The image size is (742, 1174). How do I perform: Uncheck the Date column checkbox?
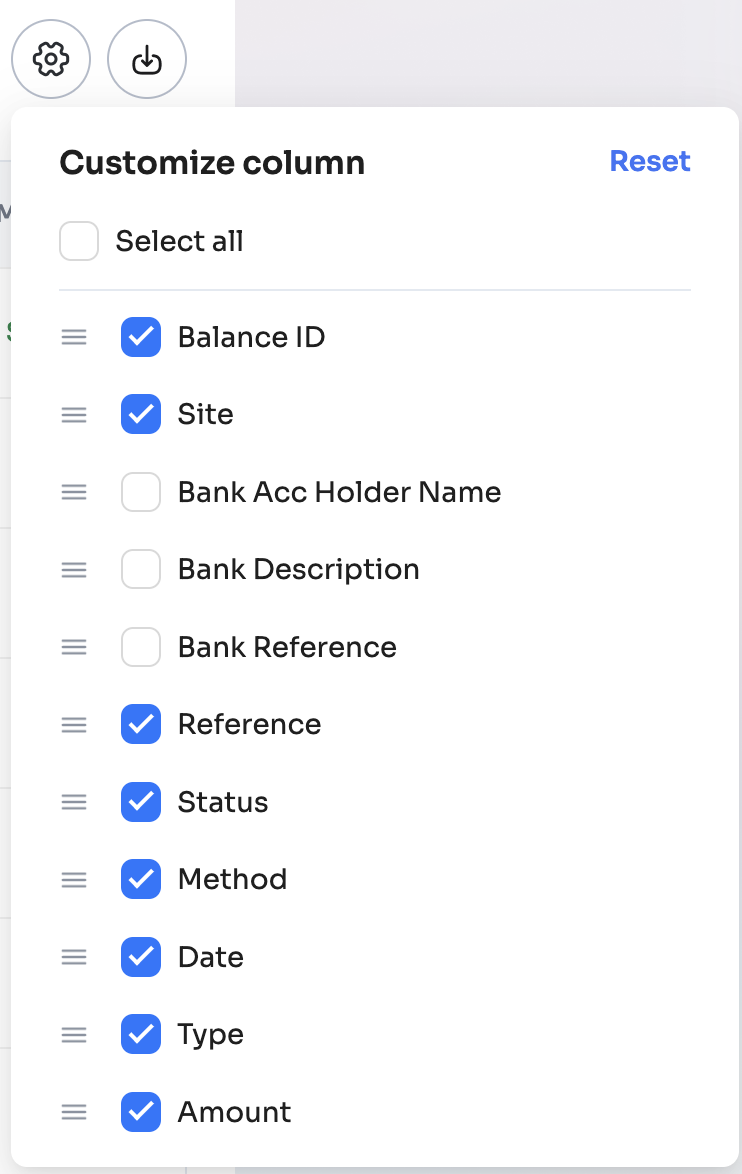141,957
